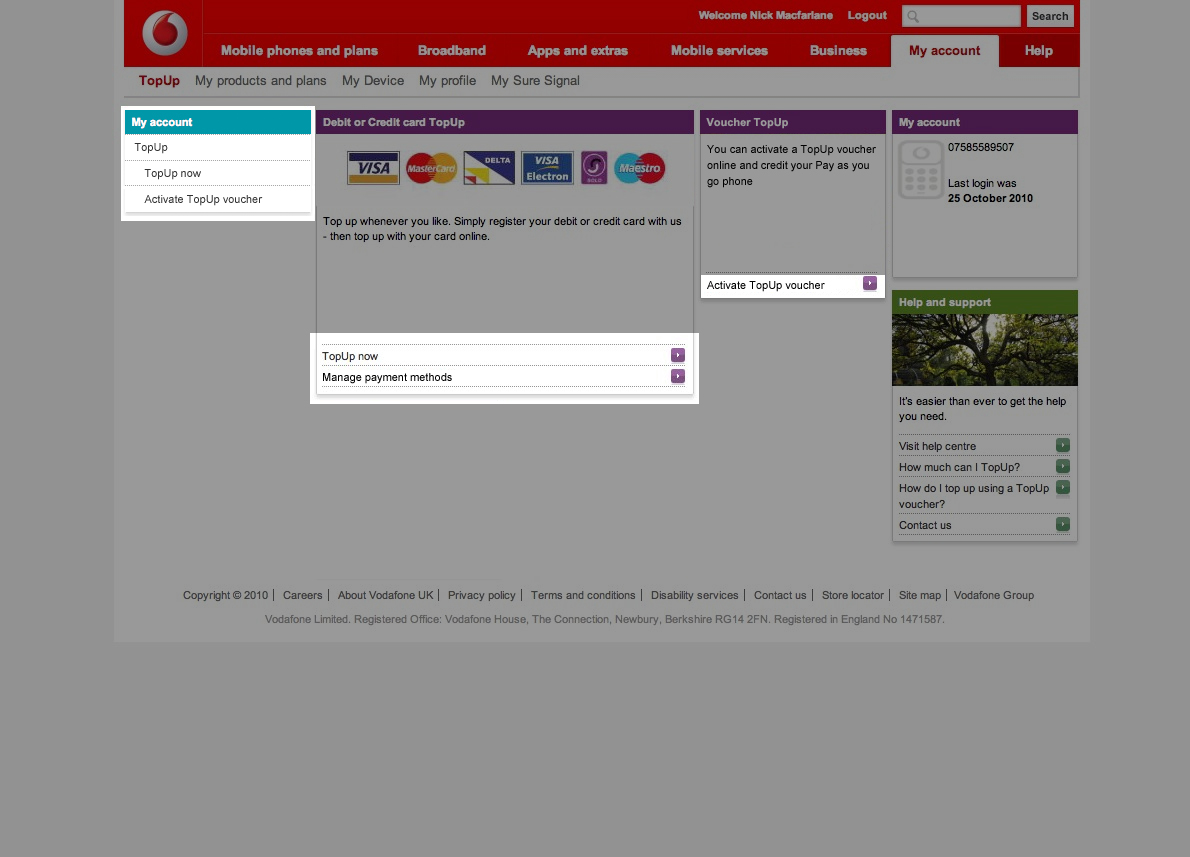Open Mobile phones and plans menu
The width and height of the screenshot is (1190, 857).
[299, 51]
